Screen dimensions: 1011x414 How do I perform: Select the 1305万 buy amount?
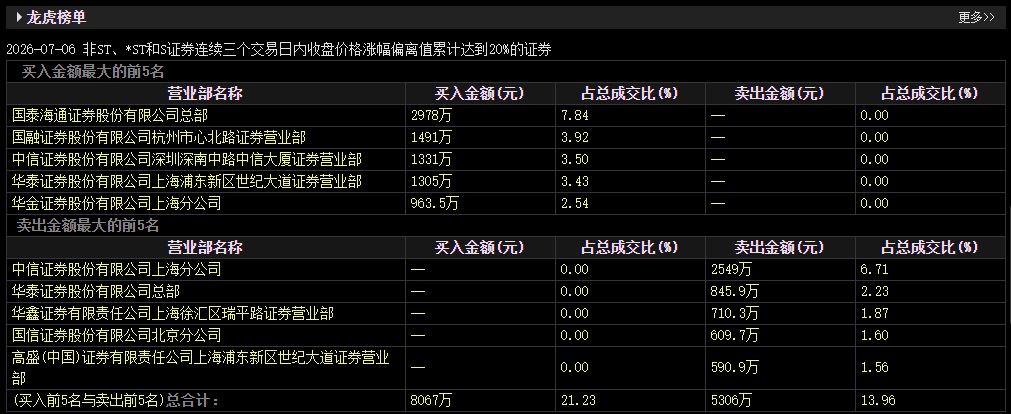tap(431, 181)
